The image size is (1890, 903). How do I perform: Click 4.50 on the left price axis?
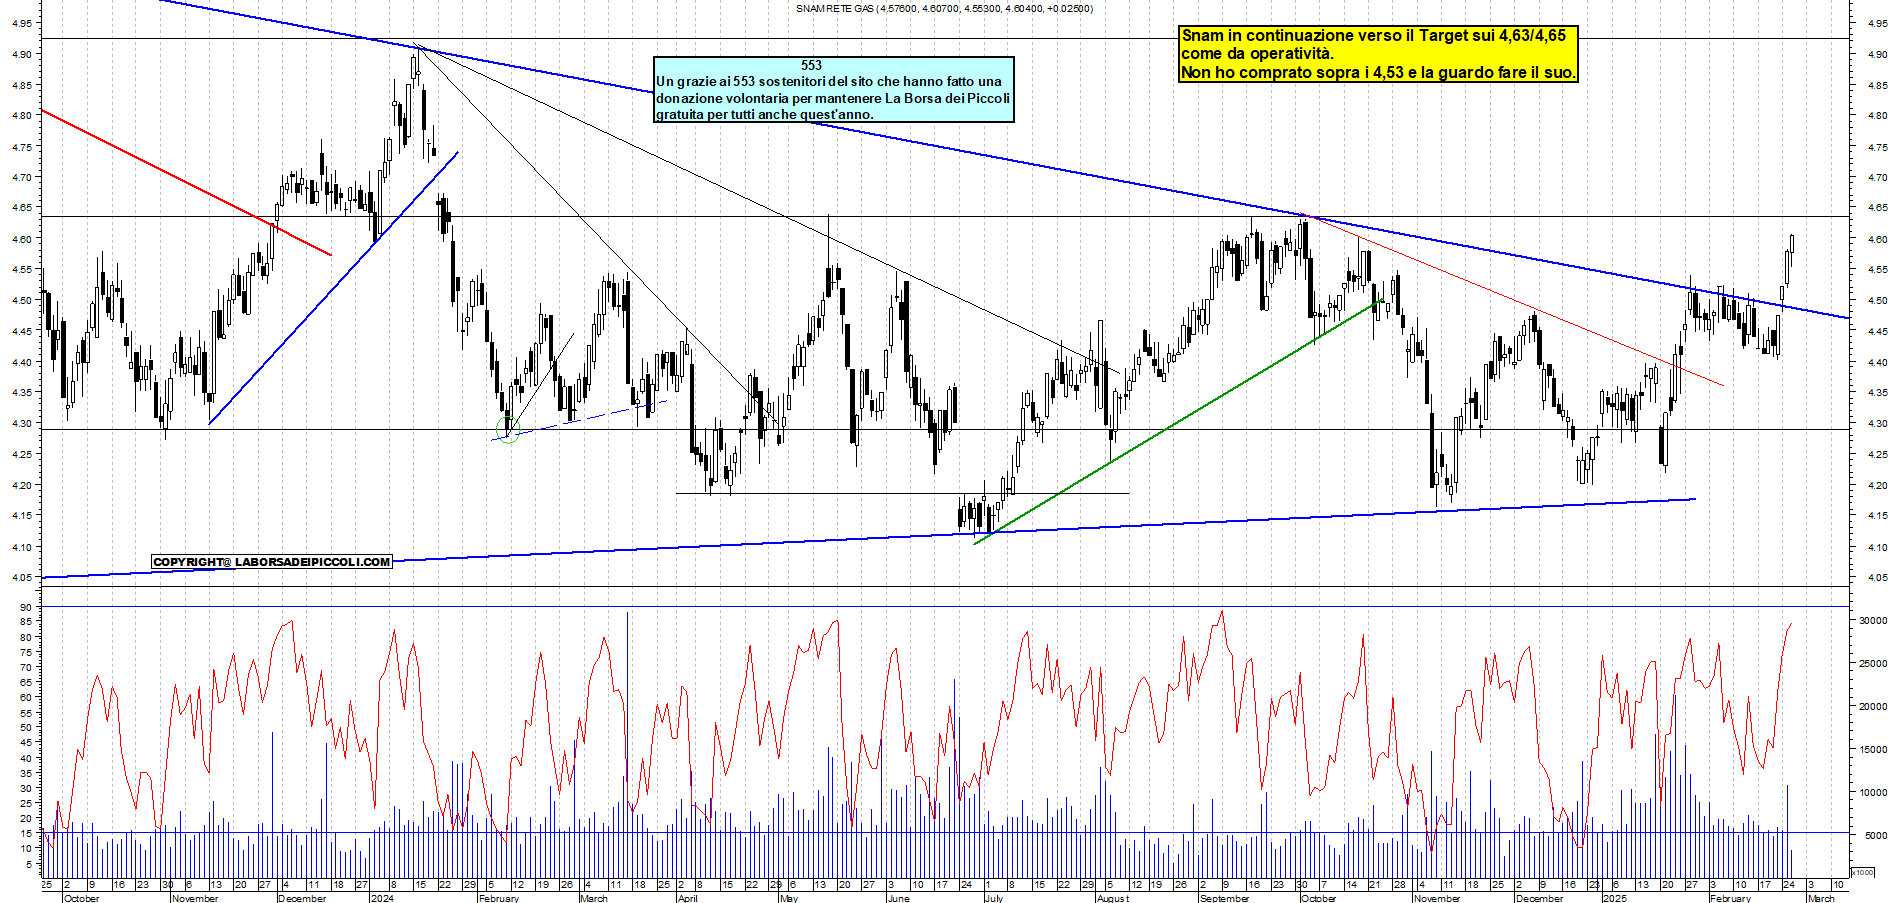tap(22, 301)
